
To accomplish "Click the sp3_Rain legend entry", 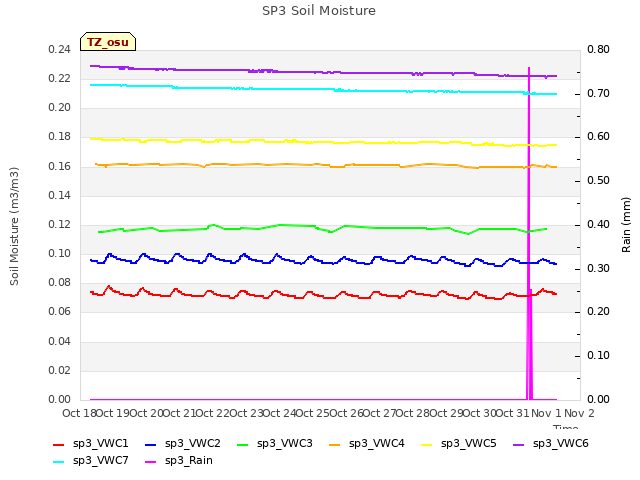I will point(179,460).
